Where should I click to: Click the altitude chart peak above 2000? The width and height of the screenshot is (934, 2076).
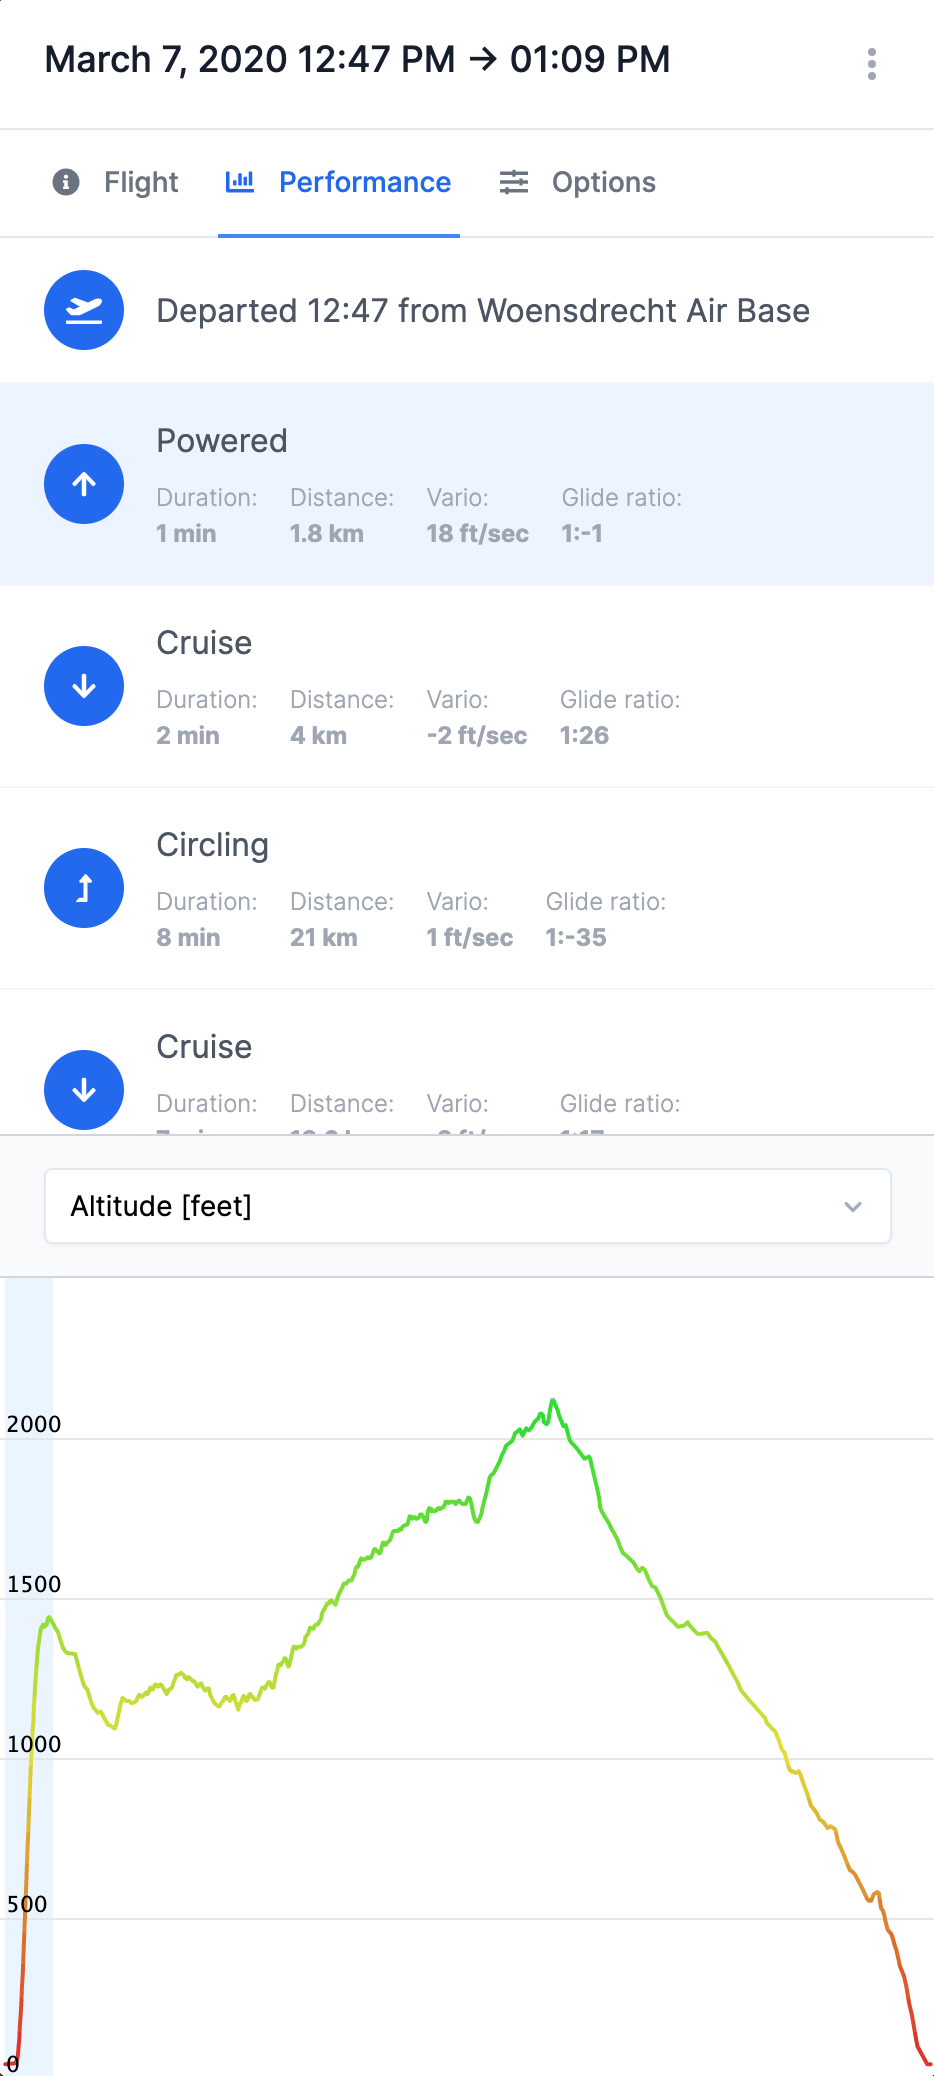pos(553,1401)
